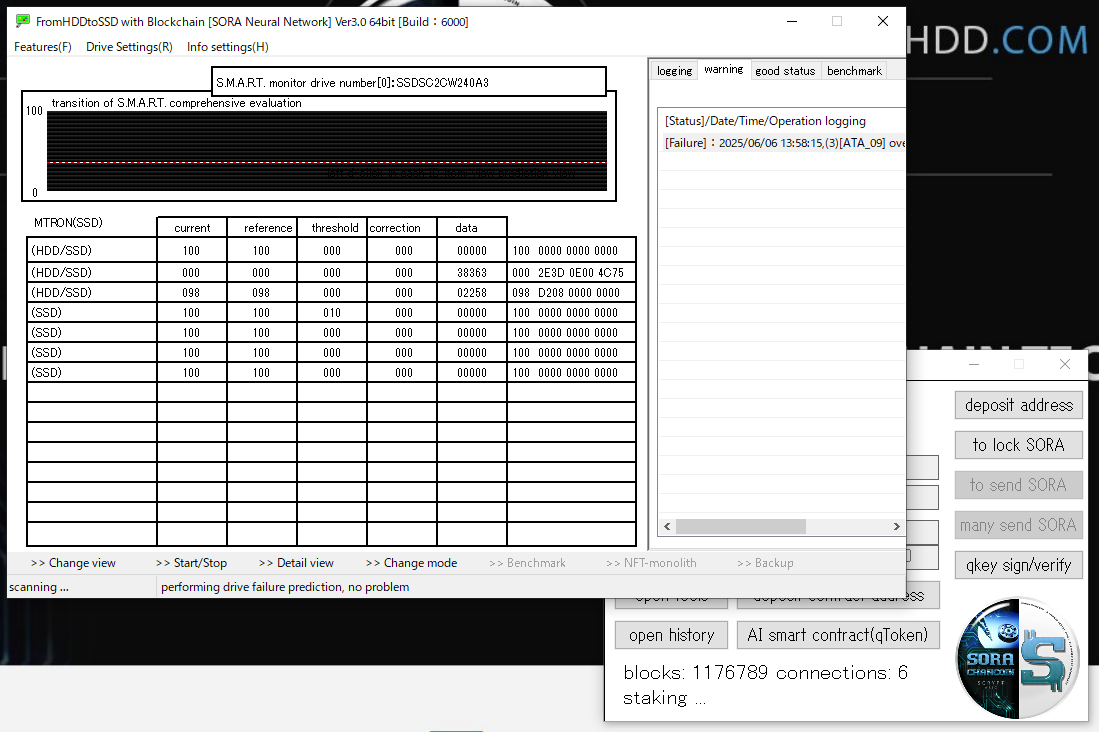Click the log scrollbar left arrow
1099x732 pixels.
pyautogui.click(x=667, y=527)
